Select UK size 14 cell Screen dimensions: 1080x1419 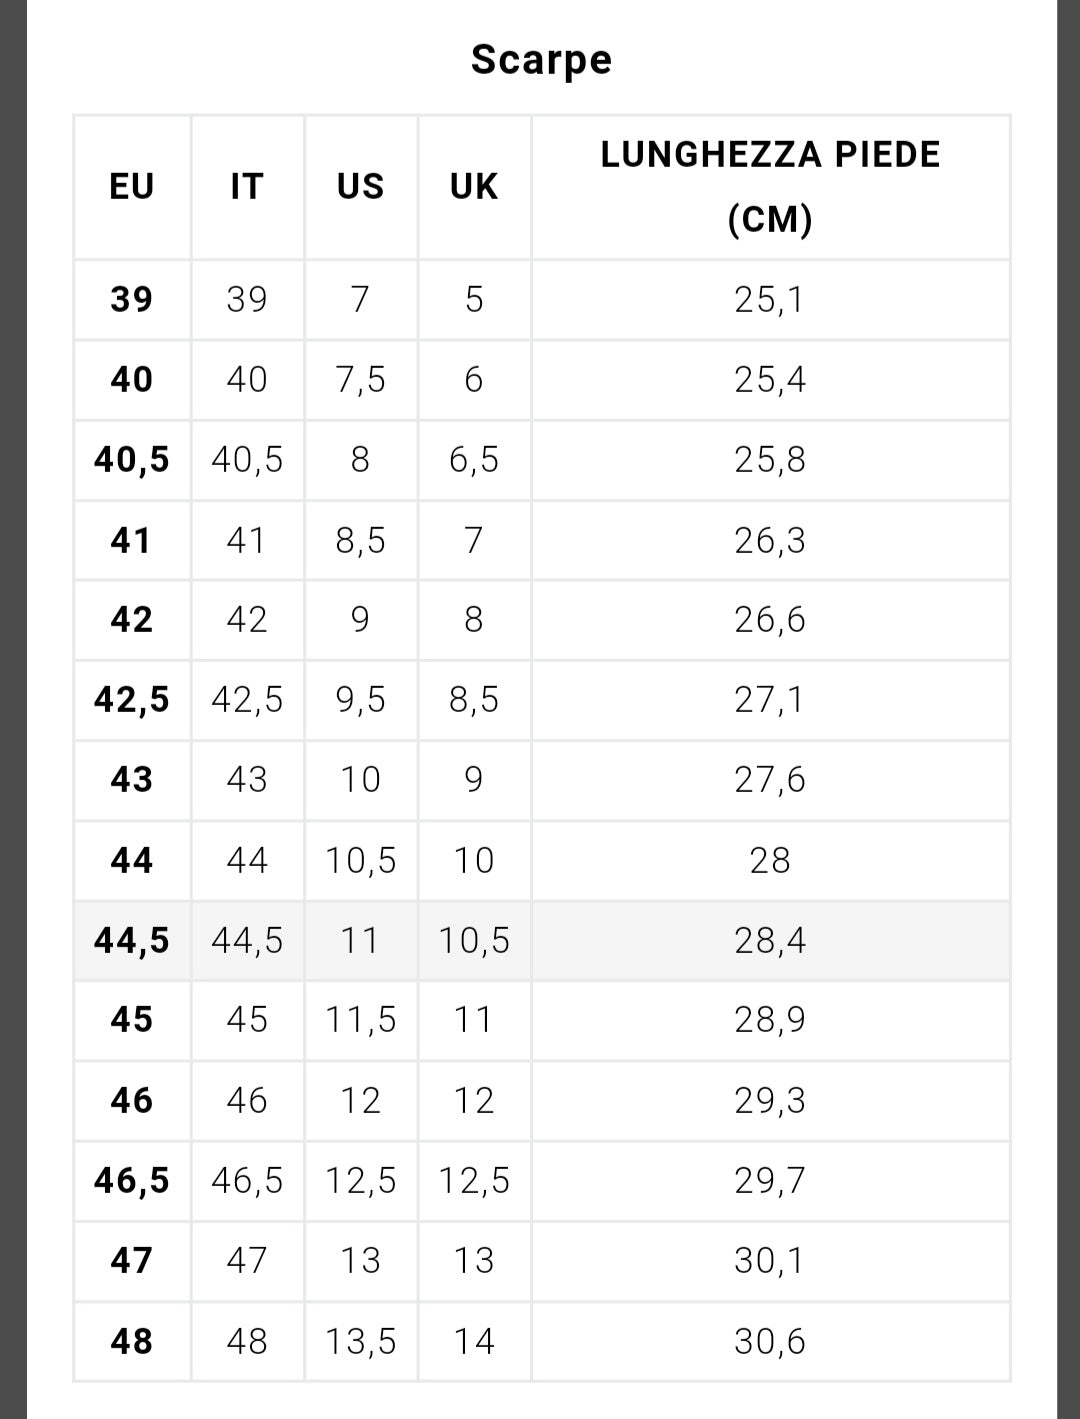[x=474, y=1341]
